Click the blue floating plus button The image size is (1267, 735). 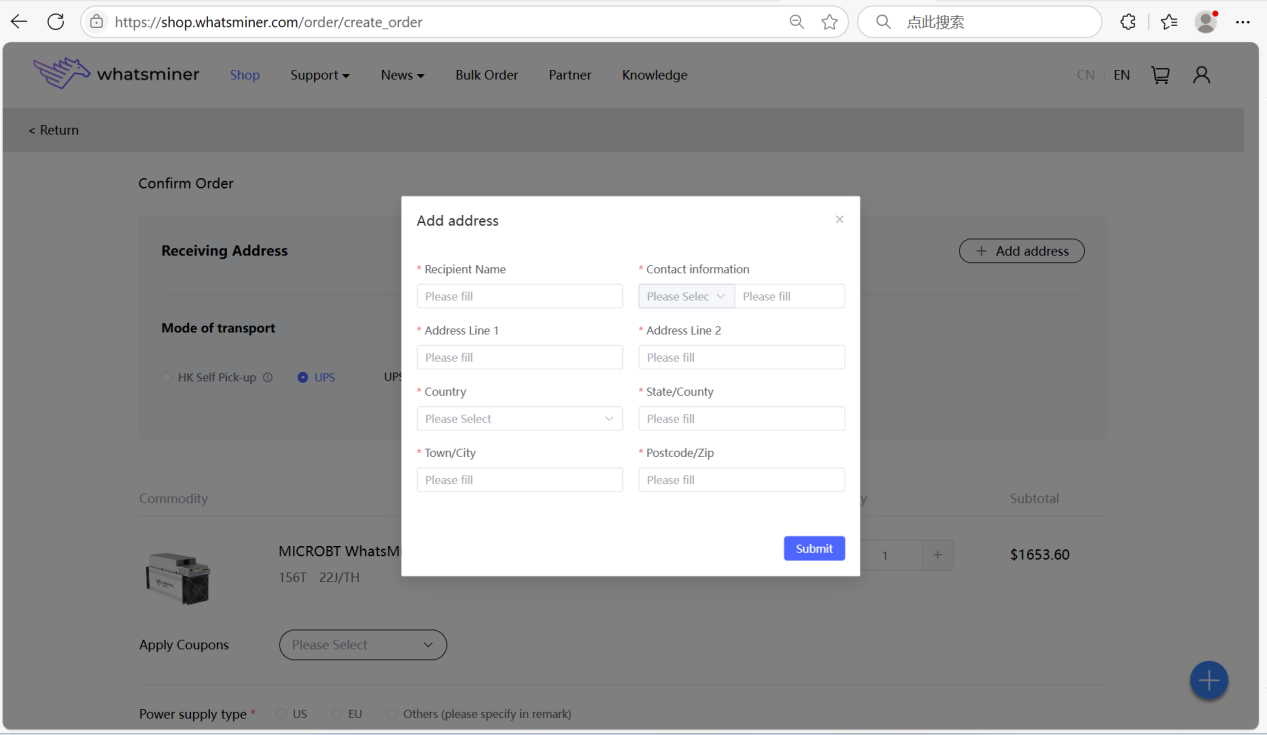coord(1209,681)
